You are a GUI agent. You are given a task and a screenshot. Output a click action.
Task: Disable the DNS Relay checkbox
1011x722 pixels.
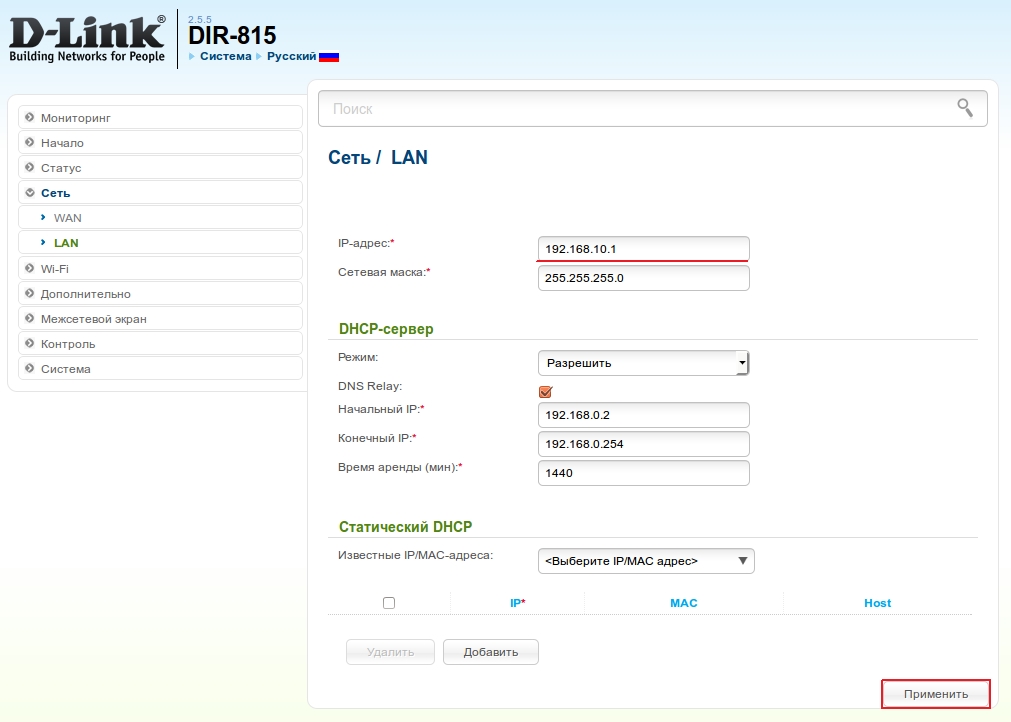tap(545, 392)
